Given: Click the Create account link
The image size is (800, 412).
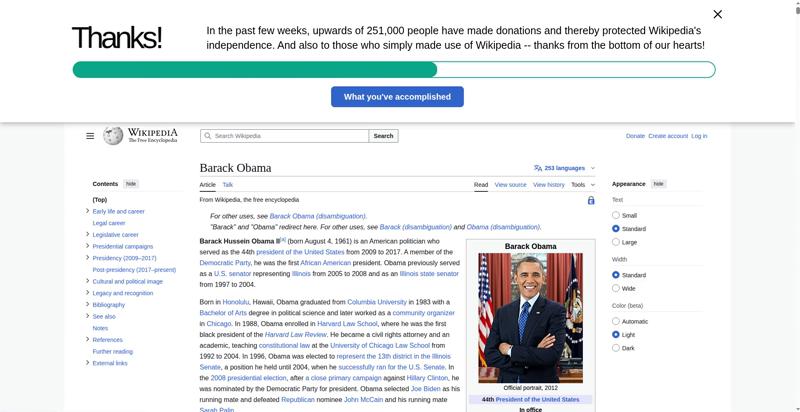Looking at the screenshot, I should [x=667, y=136].
